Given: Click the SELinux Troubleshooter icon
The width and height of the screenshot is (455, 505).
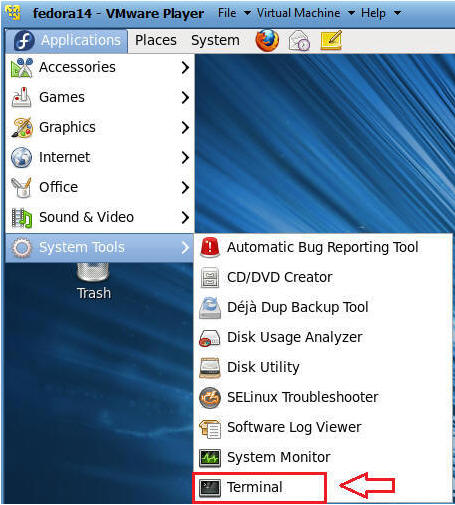Looking at the screenshot, I should point(210,397).
